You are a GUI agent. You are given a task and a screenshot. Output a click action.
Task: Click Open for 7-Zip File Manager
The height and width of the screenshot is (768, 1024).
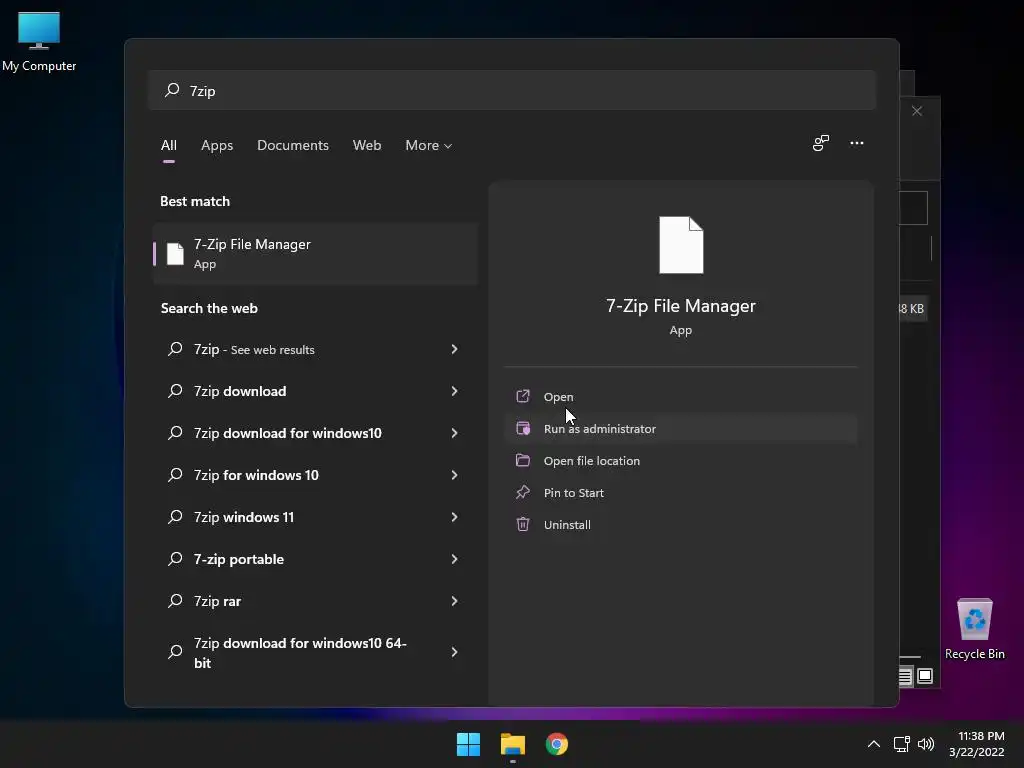click(x=680, y=396)
